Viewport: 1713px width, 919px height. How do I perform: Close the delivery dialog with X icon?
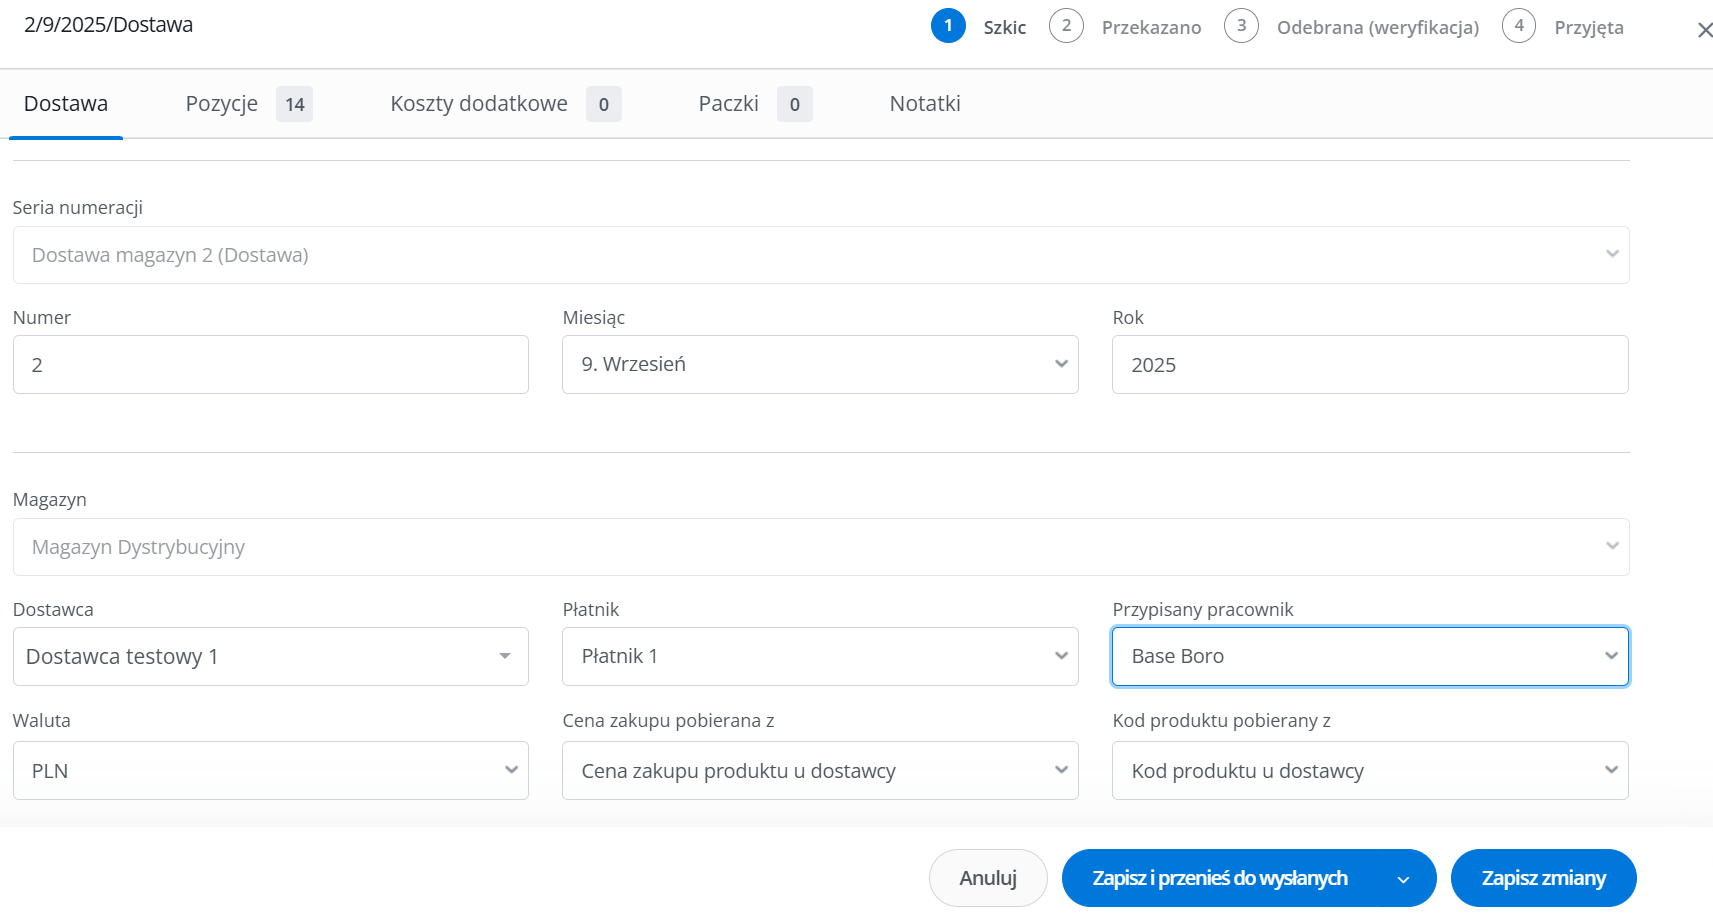pyautogui.click(x=1704, y=30)
